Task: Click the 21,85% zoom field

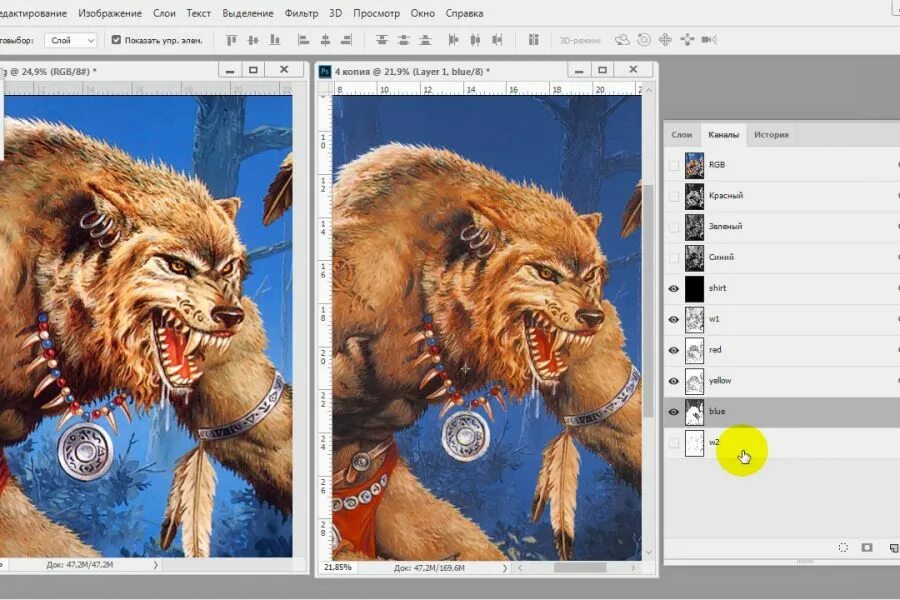Action: coord(338,567)
